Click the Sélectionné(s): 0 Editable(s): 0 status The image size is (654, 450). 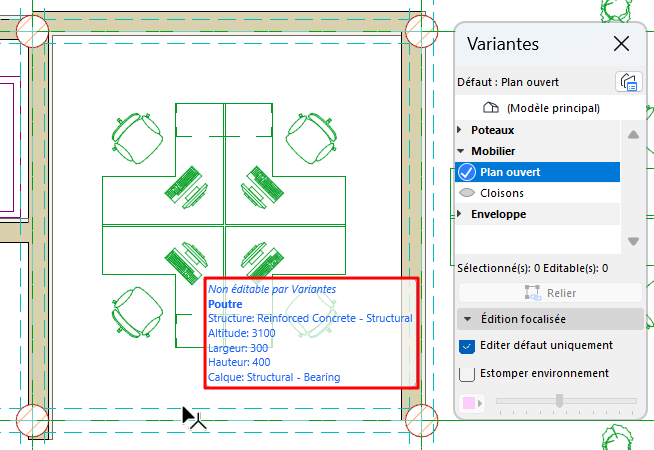[533, 268]
